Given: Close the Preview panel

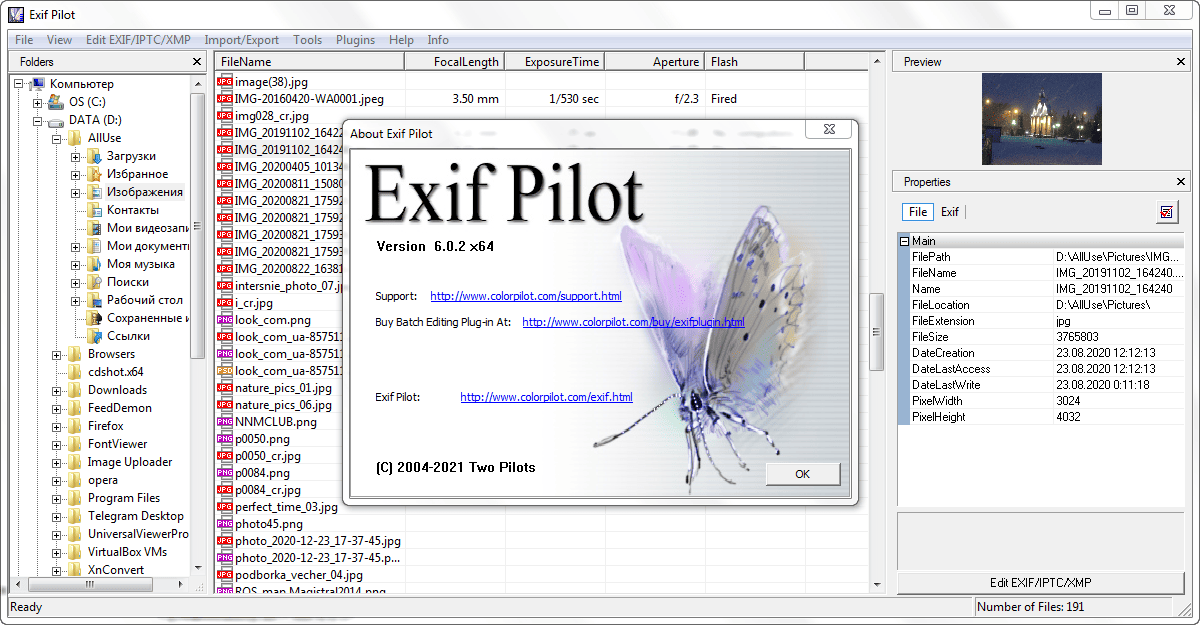Looking at the screenshot, I should [1181, 62].
